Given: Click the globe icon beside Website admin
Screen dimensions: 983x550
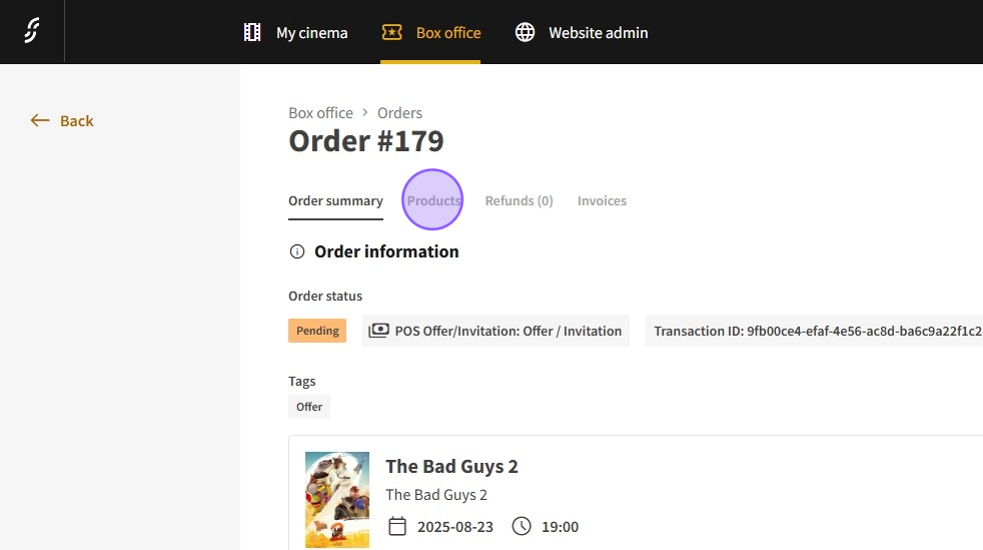Looking at the screenshot, I should click(x=525, y=33).
